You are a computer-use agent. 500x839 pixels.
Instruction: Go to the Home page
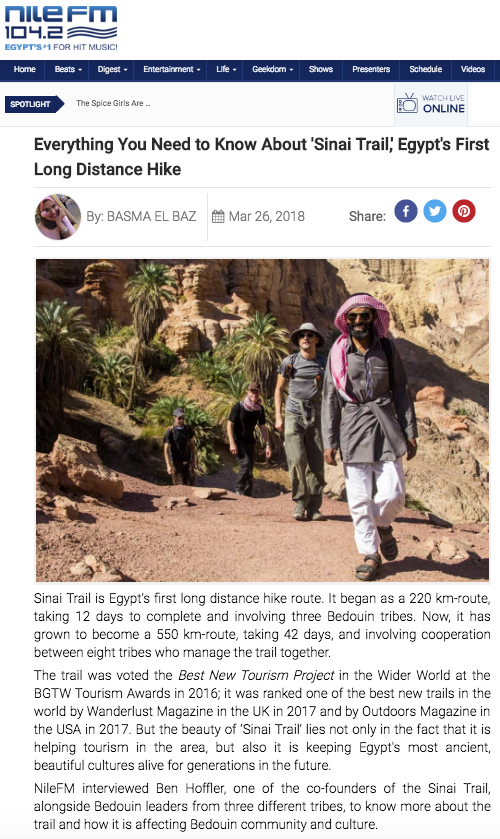coord(25,70)
